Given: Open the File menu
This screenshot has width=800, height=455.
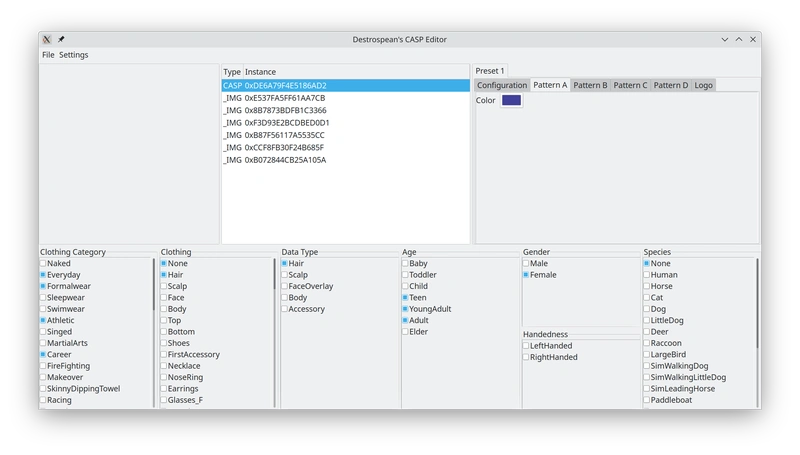Looking at the screenshot, I should (x=48, y=55).
